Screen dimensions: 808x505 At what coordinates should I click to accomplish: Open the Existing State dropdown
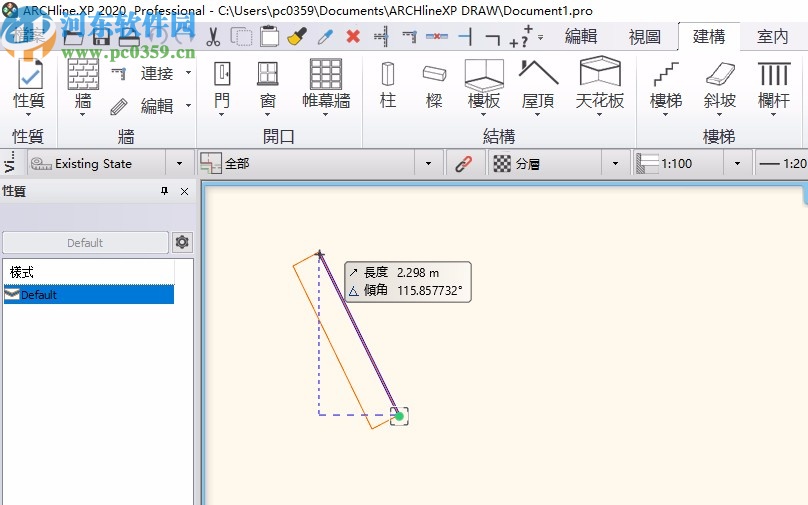click(179, 164)
